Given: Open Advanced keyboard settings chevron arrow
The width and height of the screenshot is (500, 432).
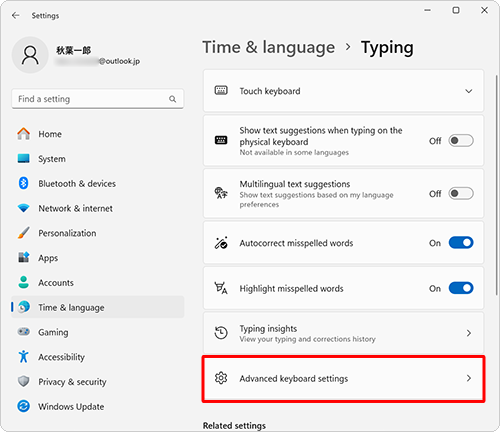Looking at the screenshot, I should click(469, 378).
